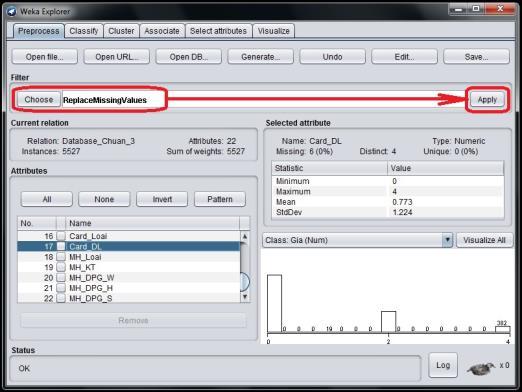The height and width of the screenshot is (392, 522).
Task: Click the Edit... button
Action: pos(404,57)
